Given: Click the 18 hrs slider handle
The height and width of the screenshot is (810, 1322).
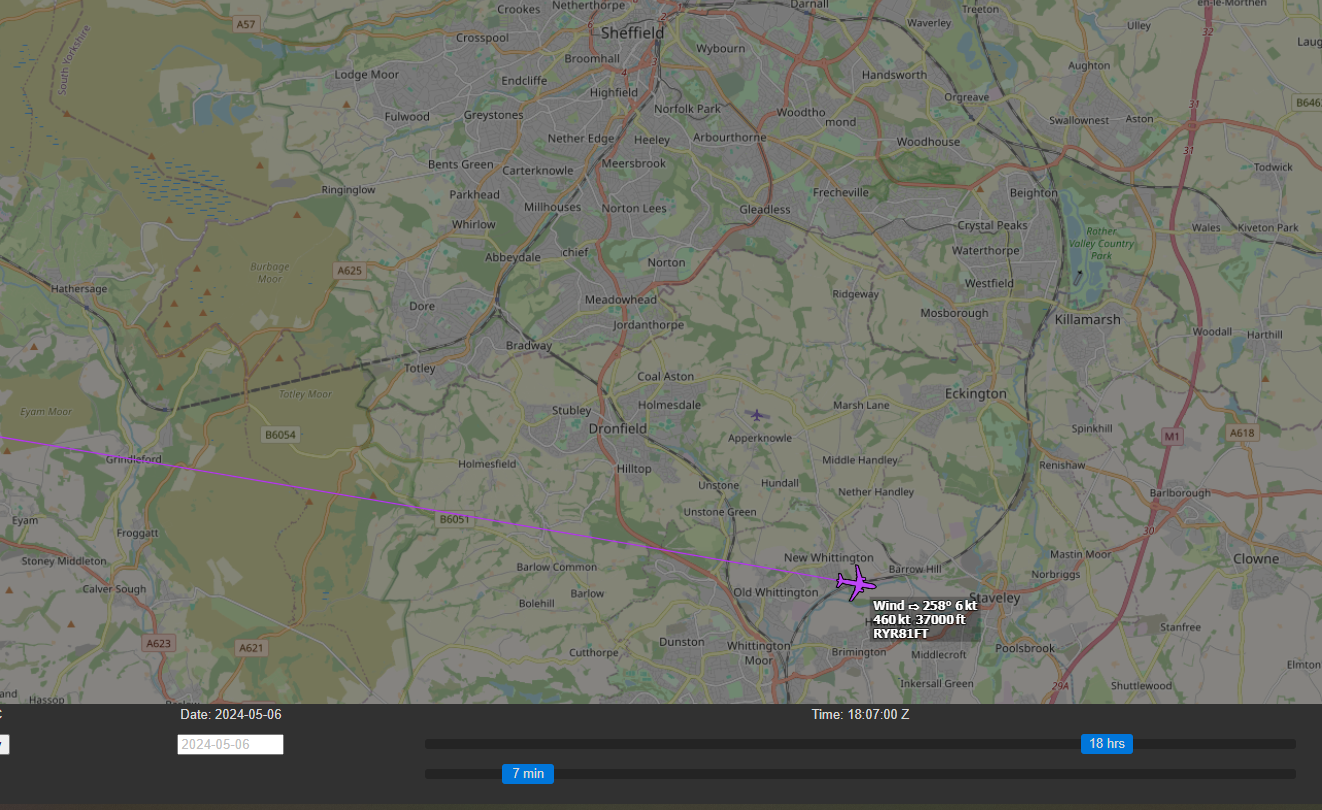Looking at the screenshot, I should point(1106,743).
